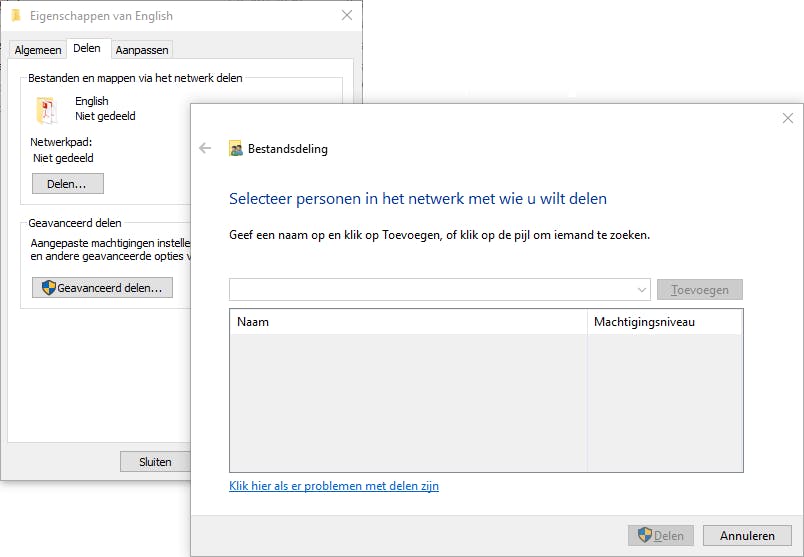Click the Naam column header
The image size is (804, 557).
408,322
